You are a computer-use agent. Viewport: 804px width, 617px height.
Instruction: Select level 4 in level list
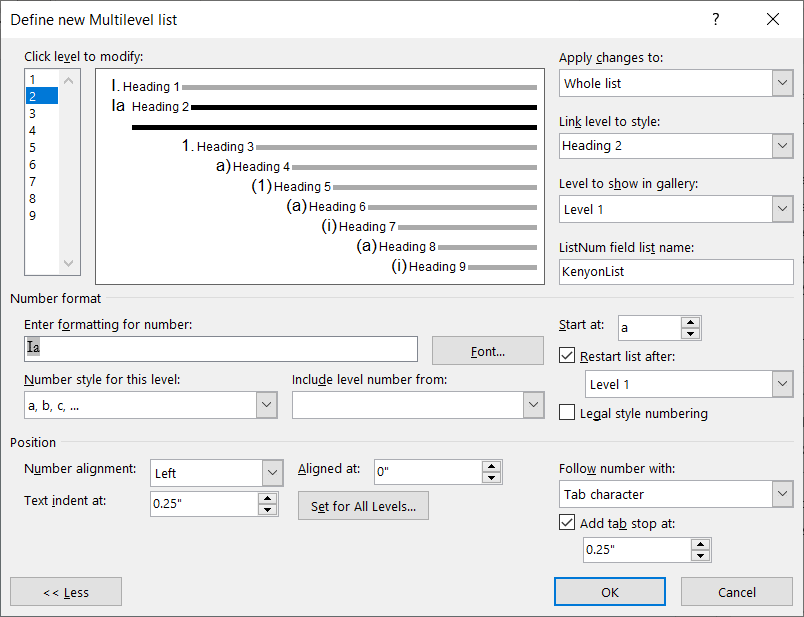(x=42, y=130)
